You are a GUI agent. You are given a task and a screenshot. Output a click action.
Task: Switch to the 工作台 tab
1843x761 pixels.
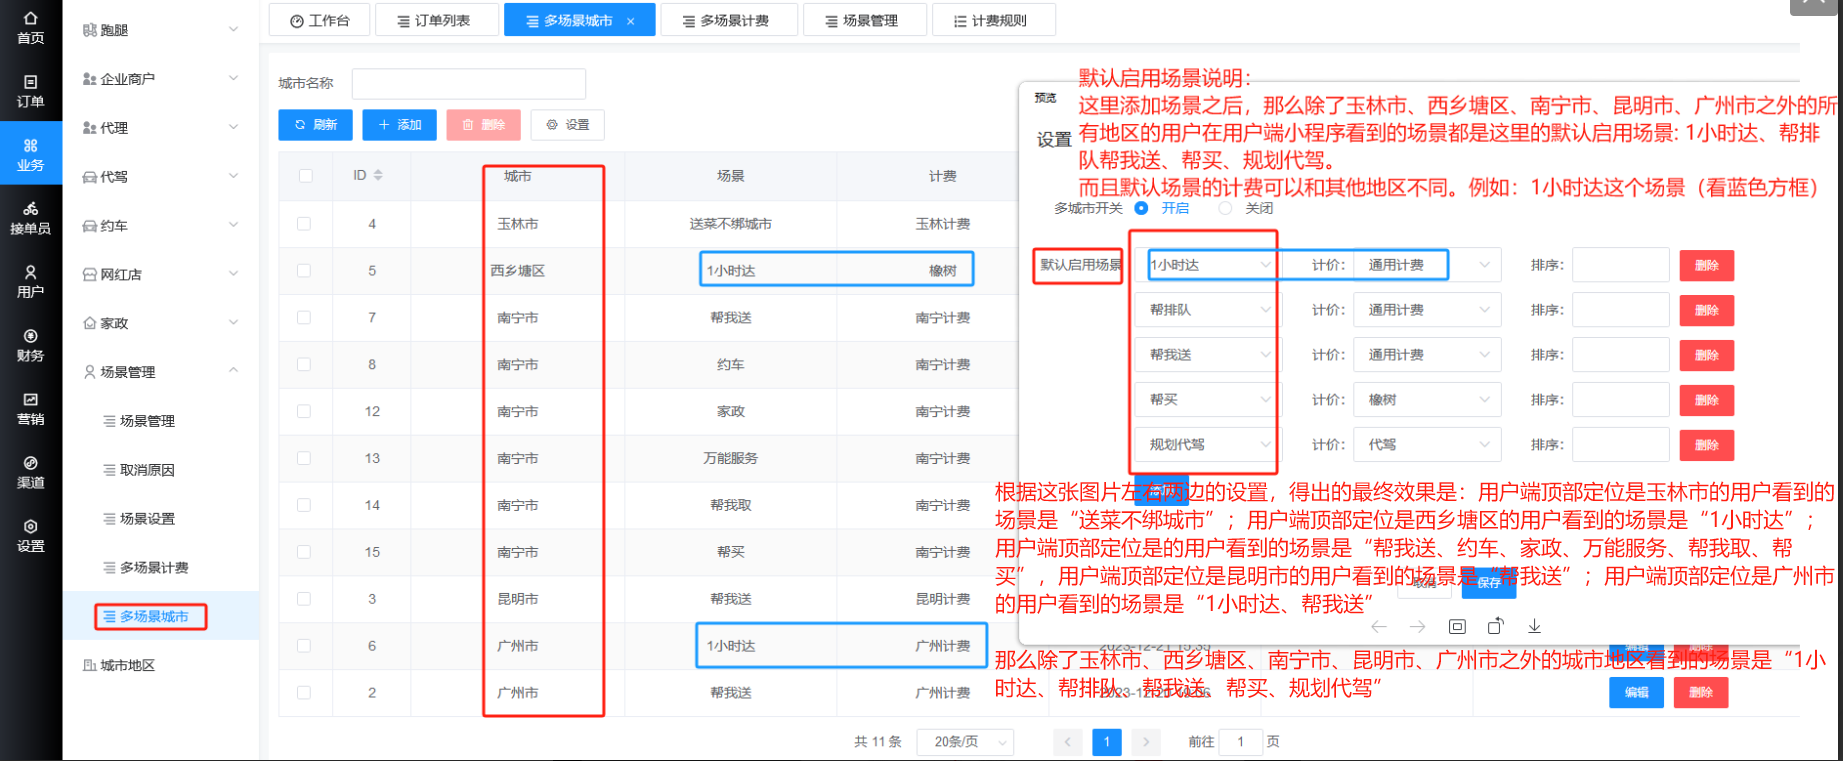coord(319,20)
